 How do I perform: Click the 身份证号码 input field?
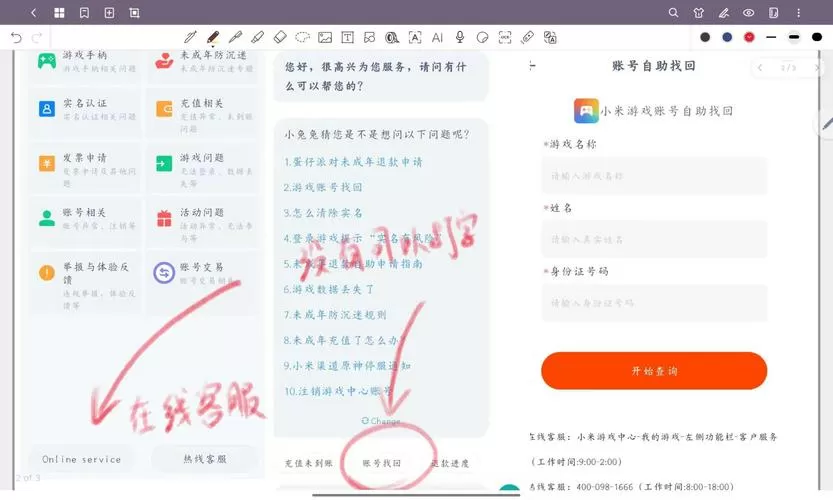pyautogui.click(x=654, y=303)
